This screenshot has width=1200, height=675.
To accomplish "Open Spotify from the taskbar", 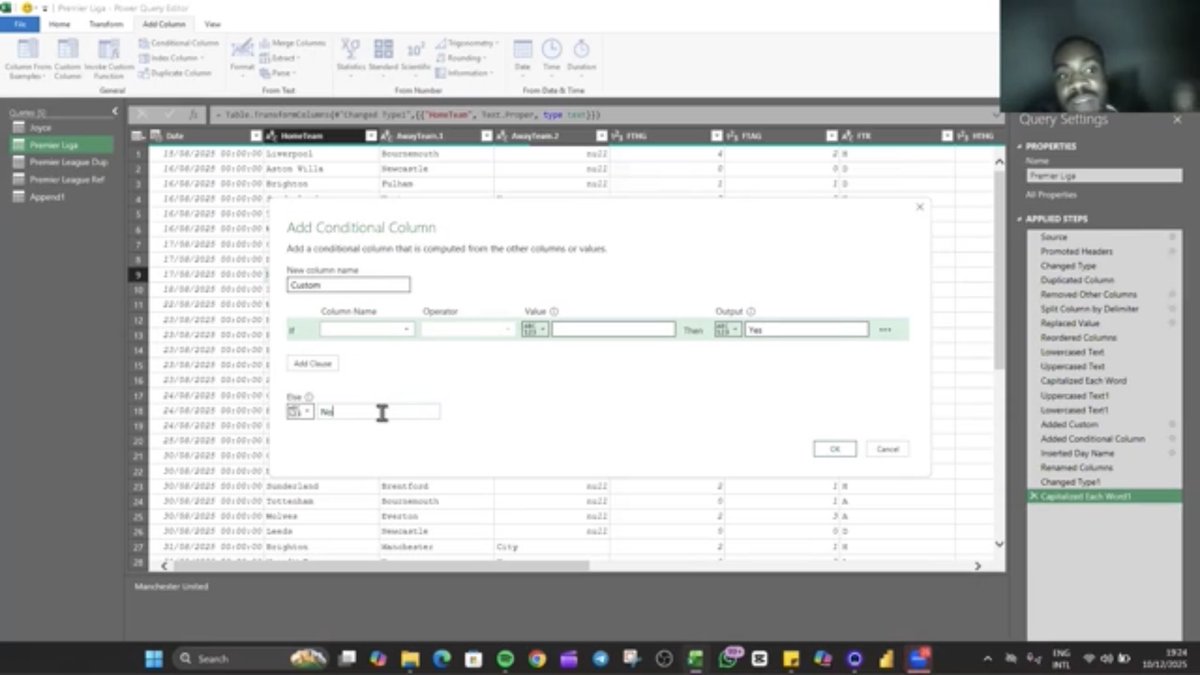I will [505, 658].
